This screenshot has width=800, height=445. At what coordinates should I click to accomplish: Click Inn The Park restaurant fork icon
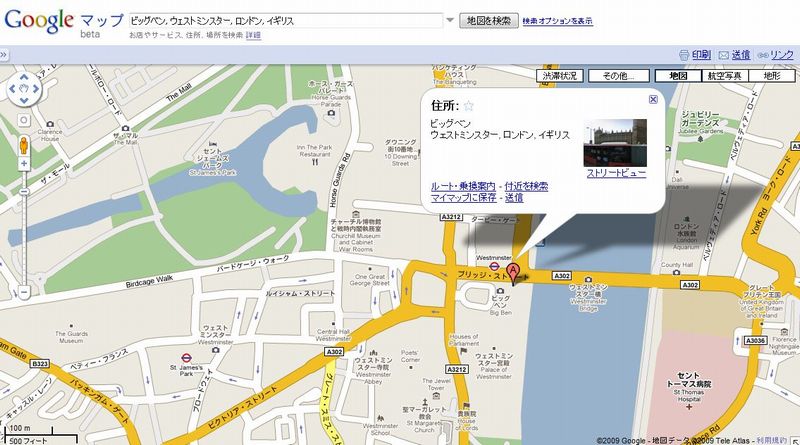pos(315,162)
